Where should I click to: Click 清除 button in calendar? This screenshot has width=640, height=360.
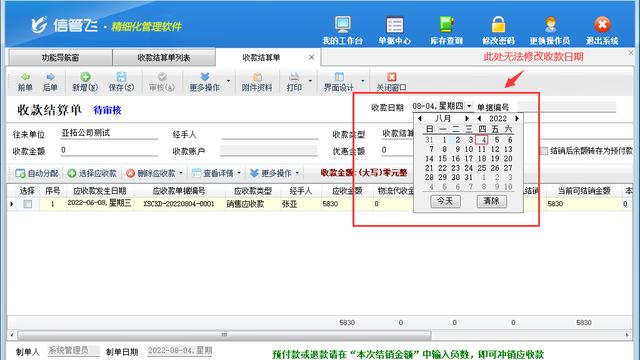(491, 201)
